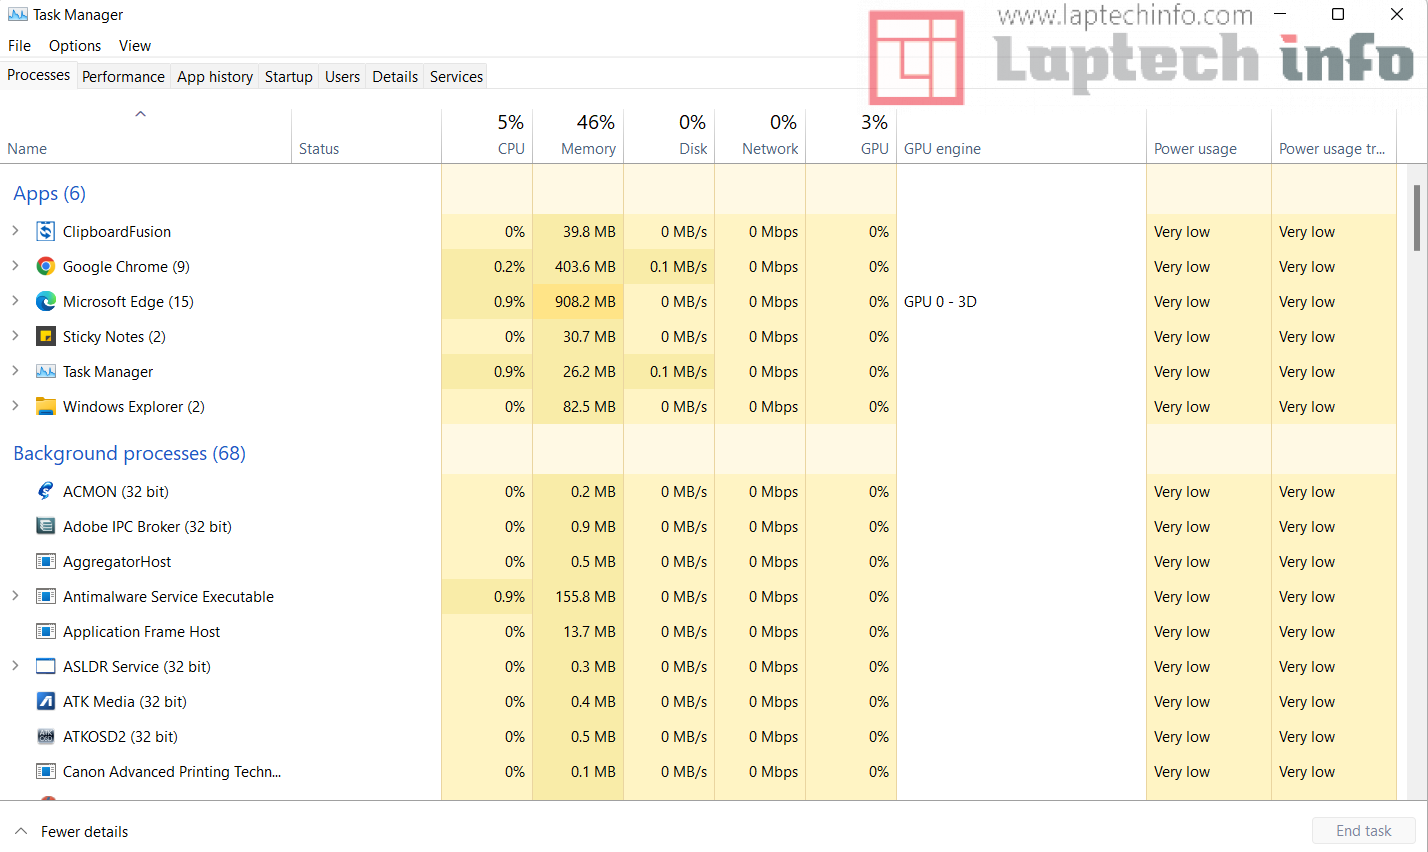
Task: Sort by the Status column header
Action: pos(366,136)
